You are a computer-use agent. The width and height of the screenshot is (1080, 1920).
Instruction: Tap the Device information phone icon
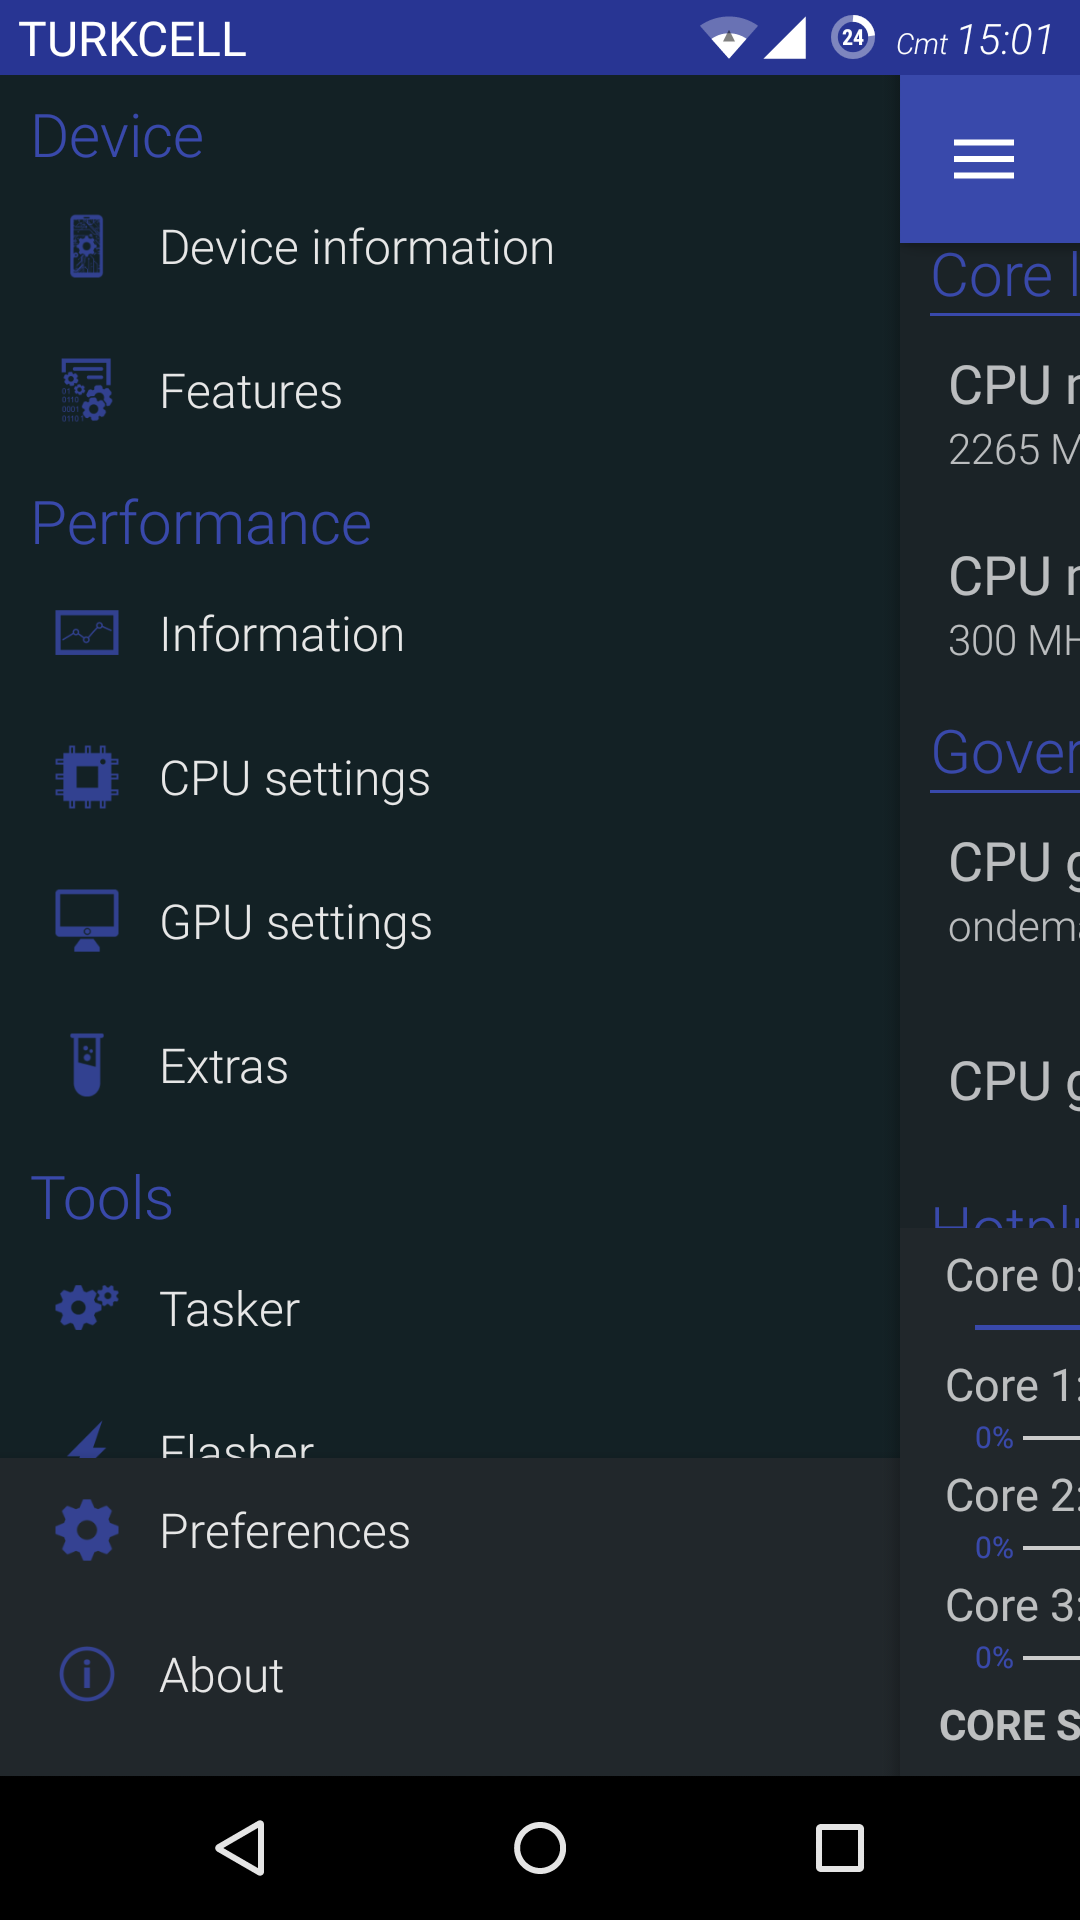[x=87, y=247]
